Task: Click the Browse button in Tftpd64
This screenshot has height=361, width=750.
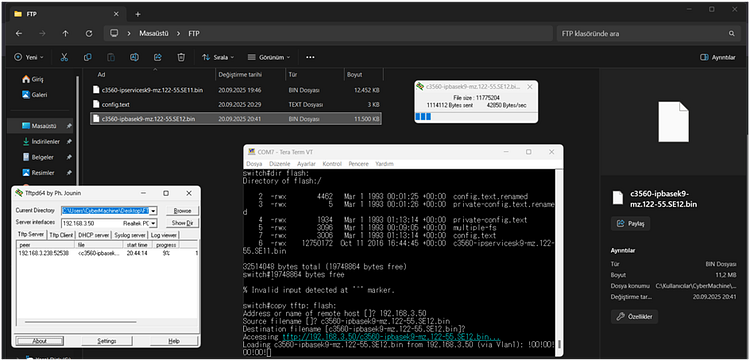Action: coord(182,210)
